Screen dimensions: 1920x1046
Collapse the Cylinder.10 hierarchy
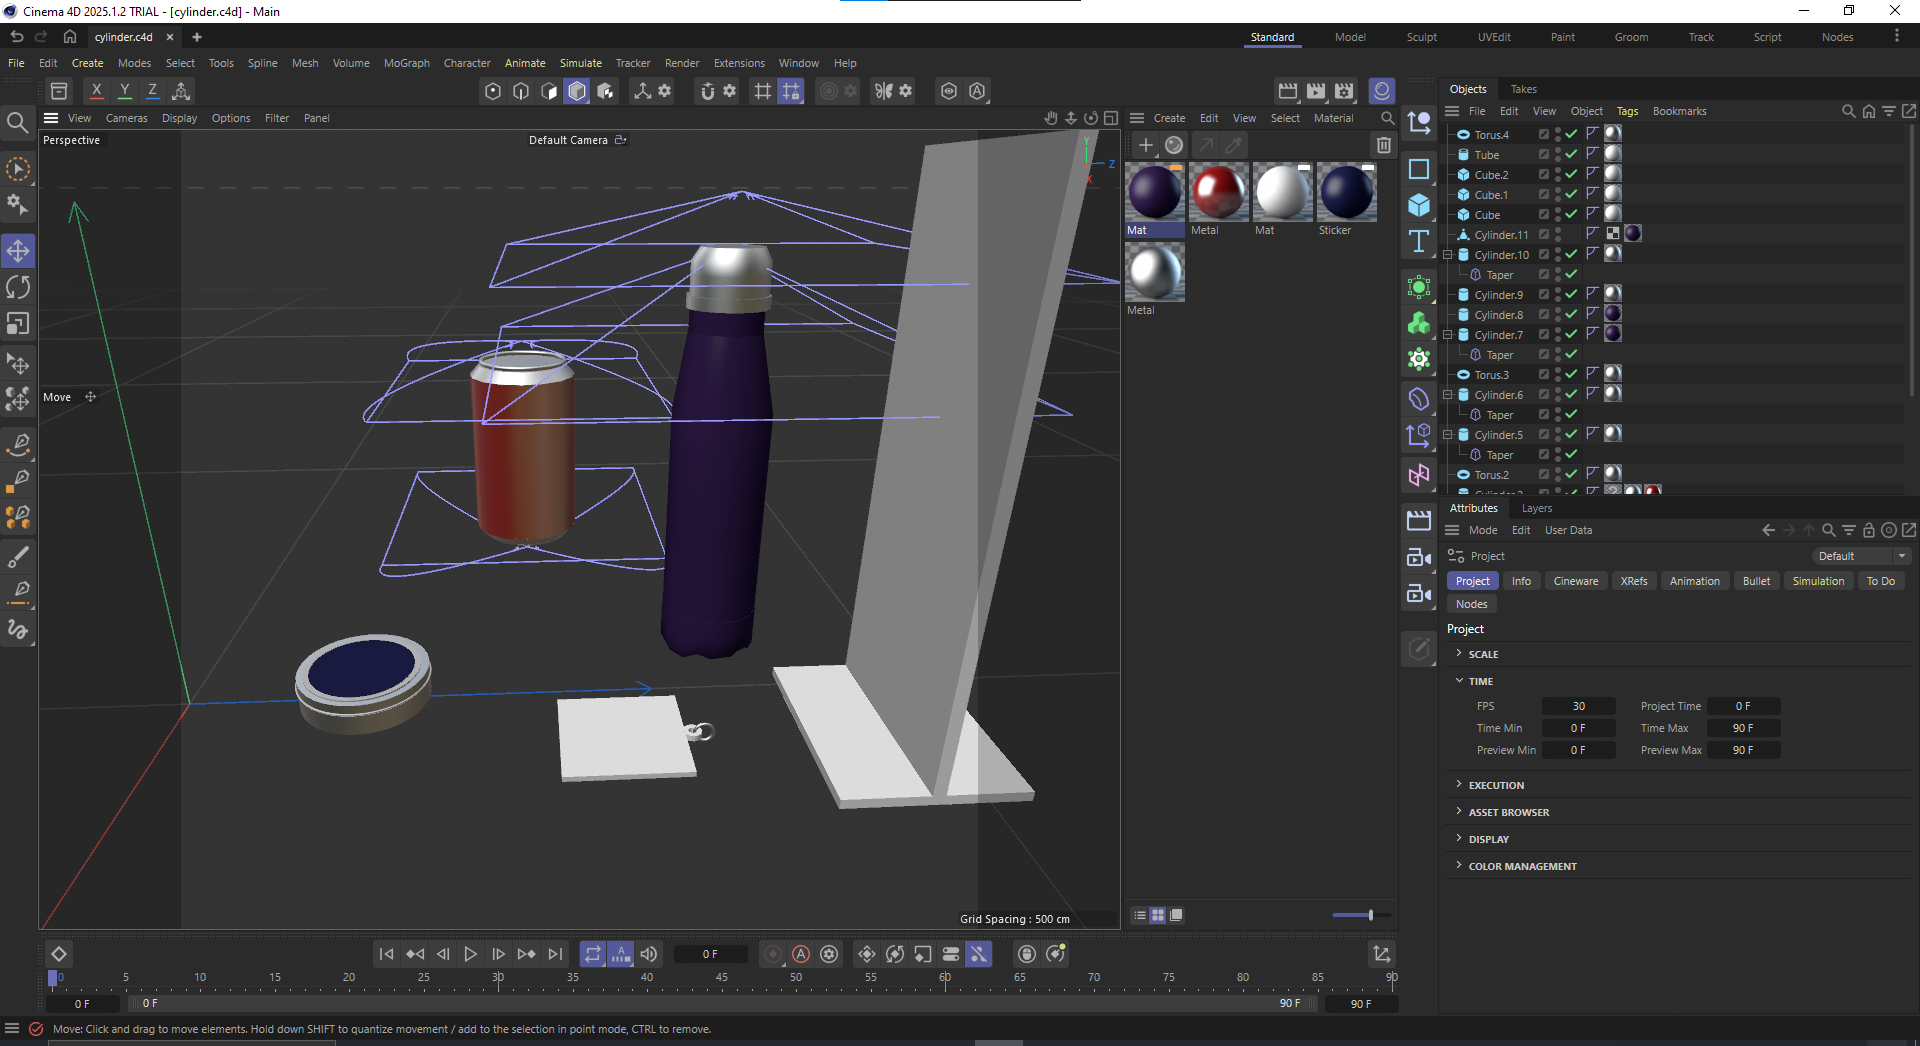tap(1448, 254)
